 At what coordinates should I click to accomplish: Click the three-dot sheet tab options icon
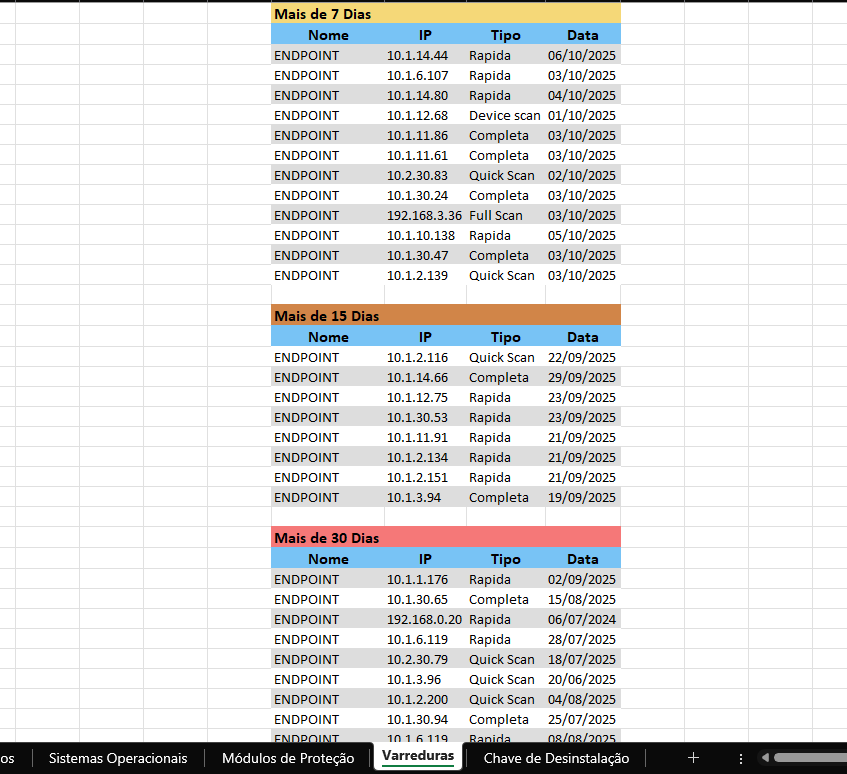pyautogui.click(x=740, y=758)
